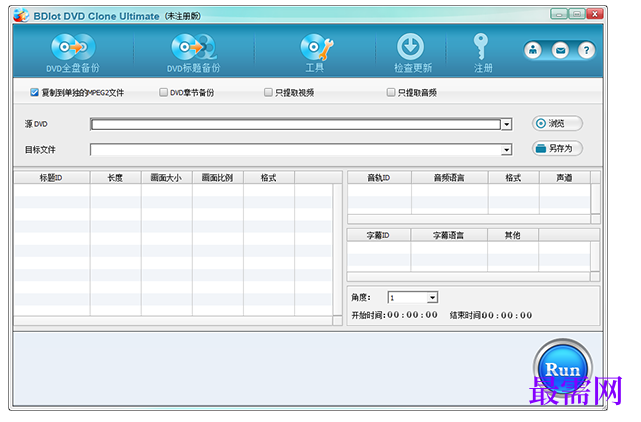641x422 pixels.
Task: Click the 音频语言 column header
Action: (449, 178)
